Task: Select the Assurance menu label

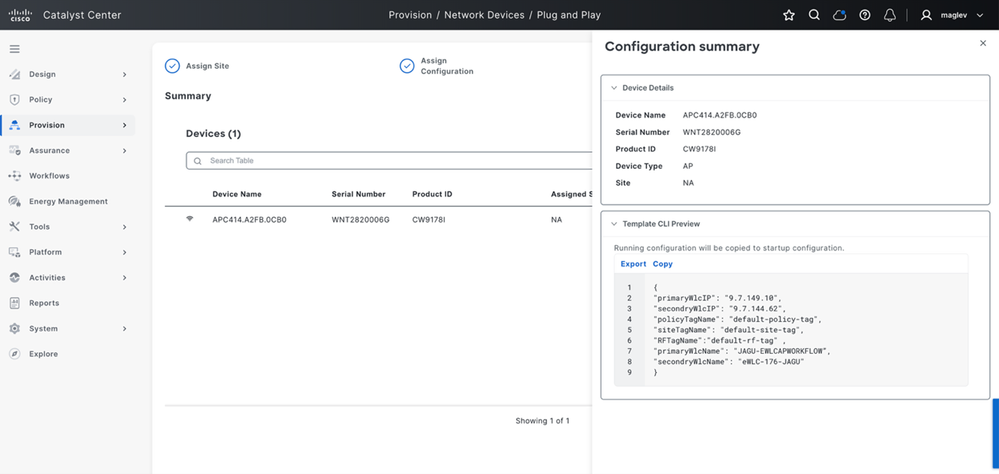Action: [49, 151]
